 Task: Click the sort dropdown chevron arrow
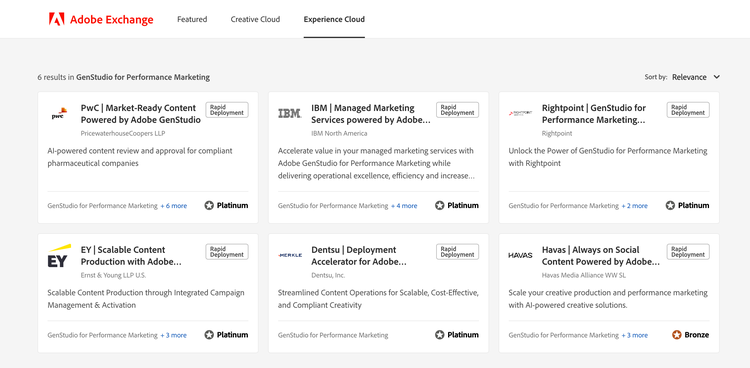[x=716, y=77]
